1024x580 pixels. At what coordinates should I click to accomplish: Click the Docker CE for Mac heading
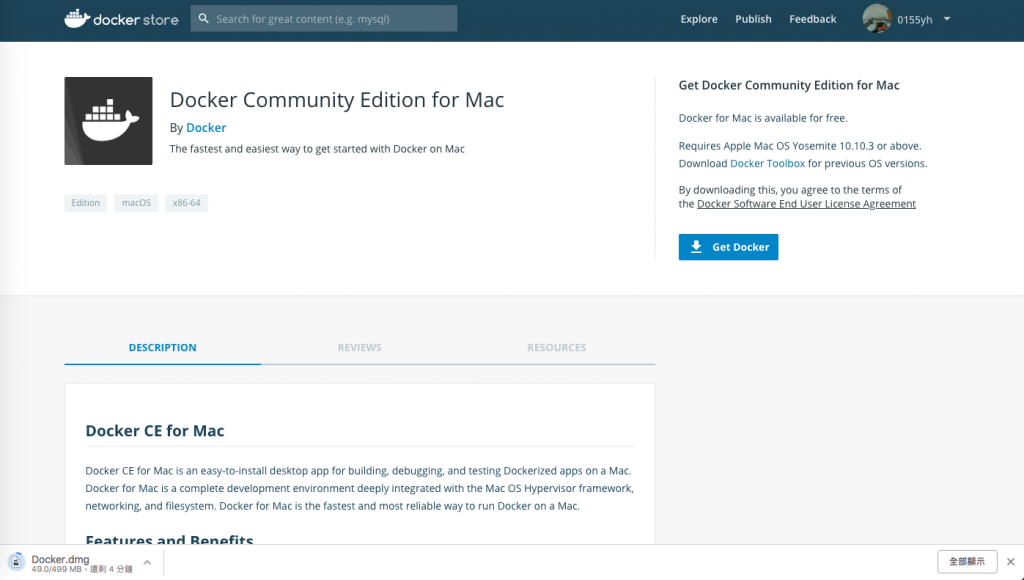click(155, 431)
